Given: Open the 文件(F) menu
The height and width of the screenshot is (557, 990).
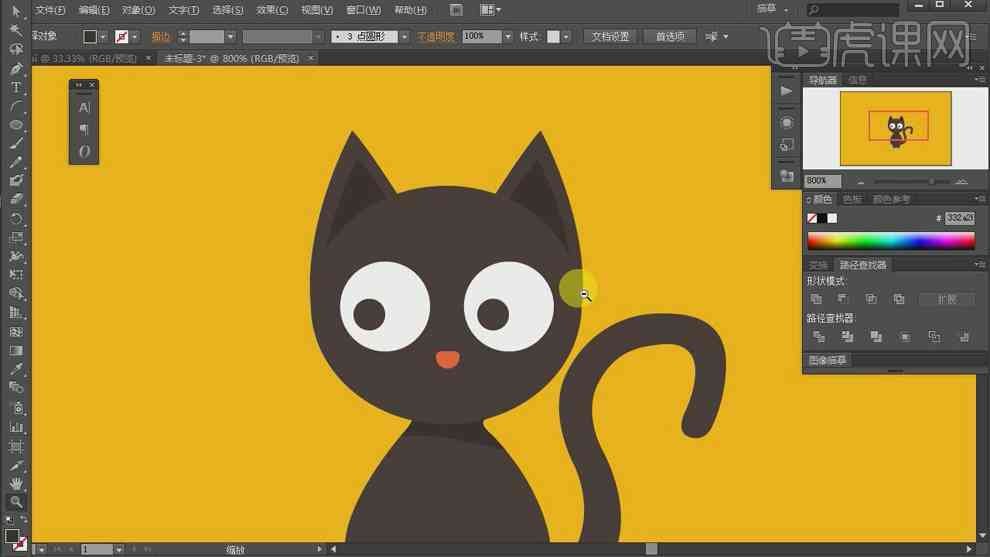Looking at the screenshot, I should pyautogui.click(x=50, y=10).
